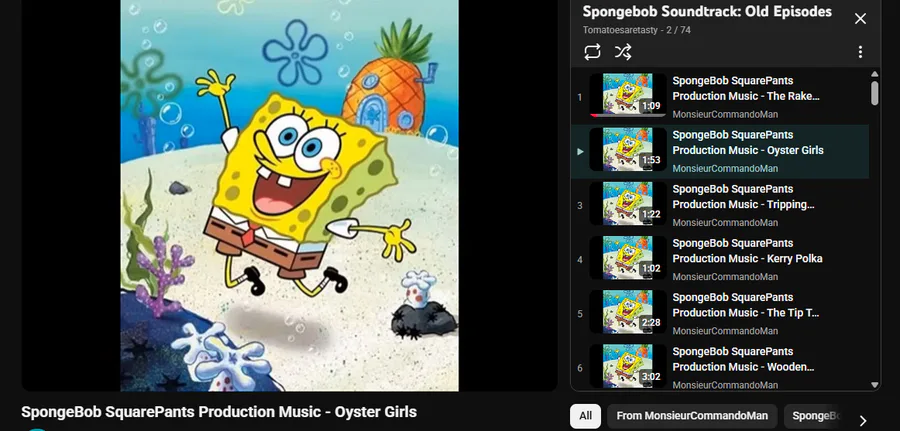
Task: Toggle playlist loop button
Action: pos(592,52)
